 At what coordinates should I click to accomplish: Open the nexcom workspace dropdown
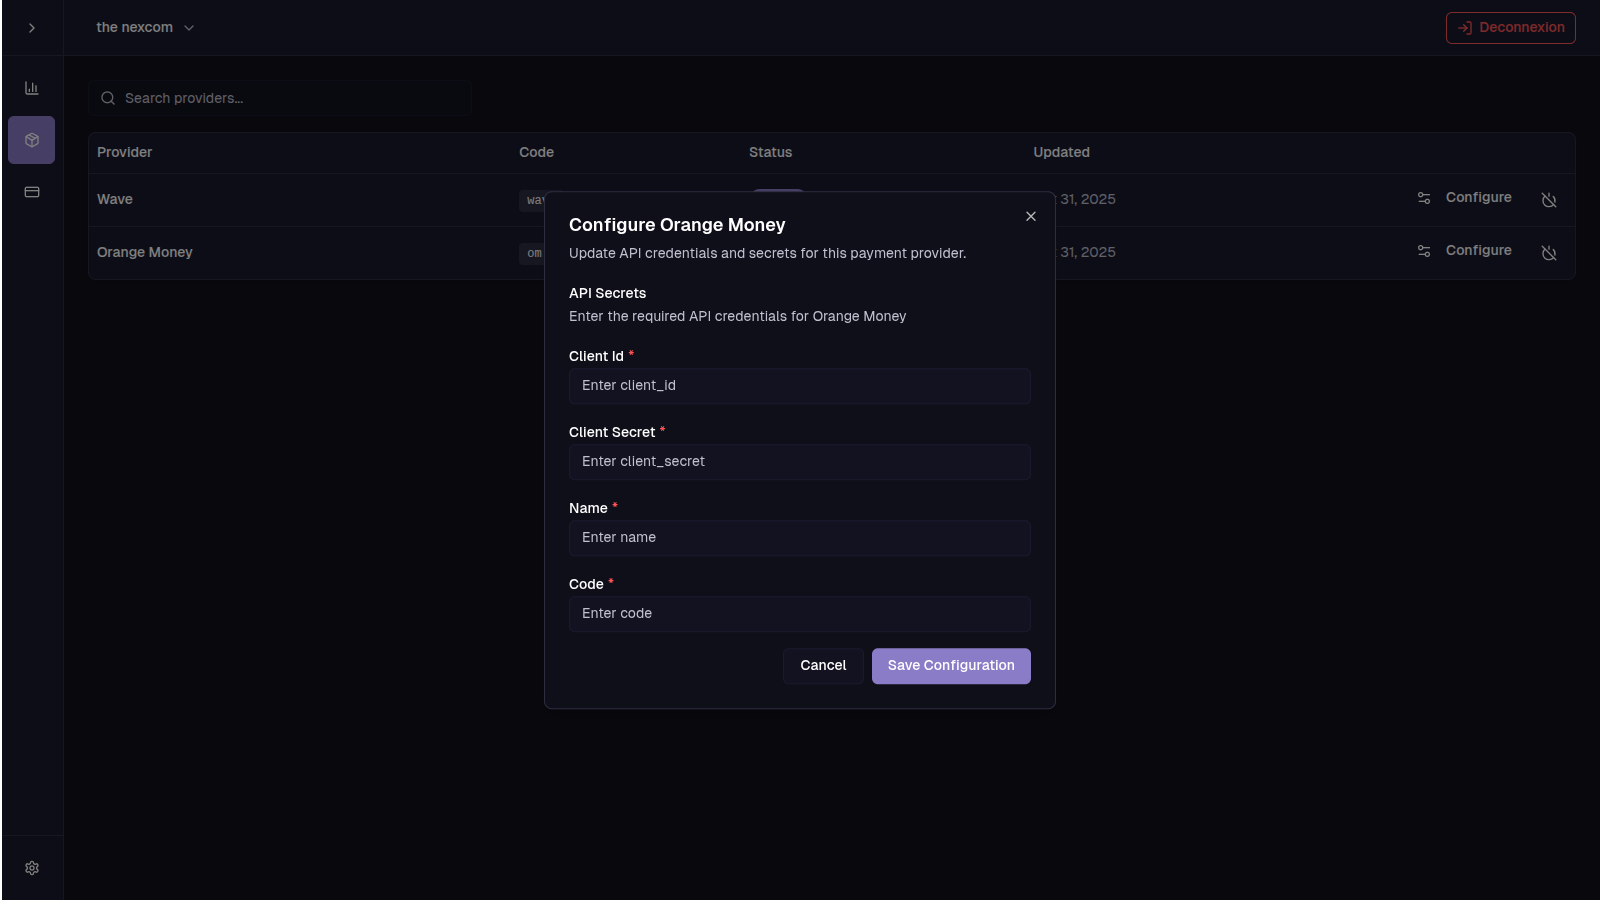(145, 28)
